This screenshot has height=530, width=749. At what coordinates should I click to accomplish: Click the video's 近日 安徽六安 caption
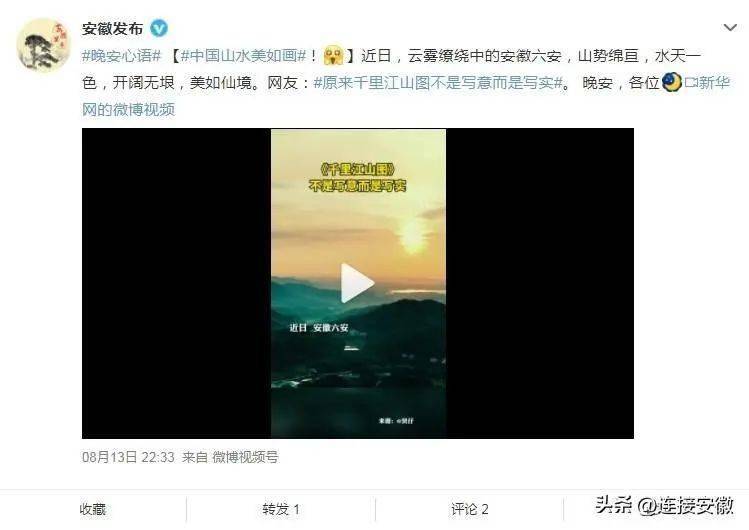click(x=319, y=328)
